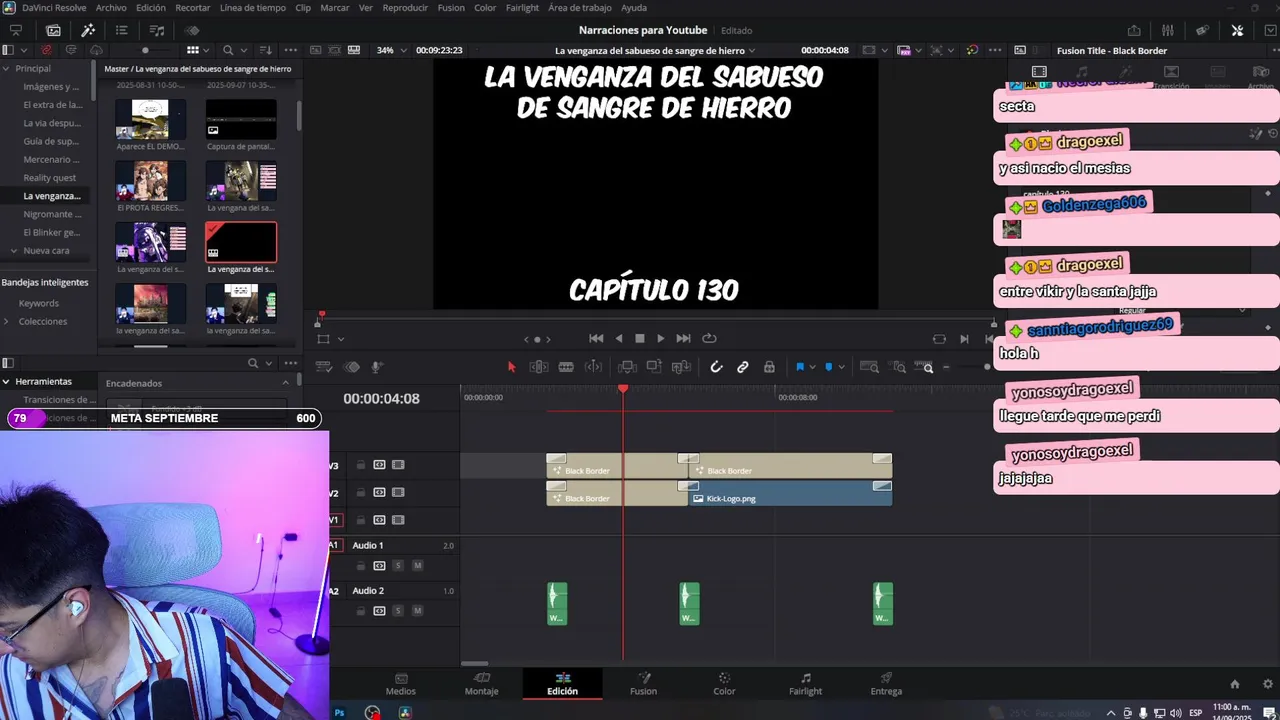Collapse the Principal bin tree
Viewport: 1280px width, 720px height.
[6, 69]
